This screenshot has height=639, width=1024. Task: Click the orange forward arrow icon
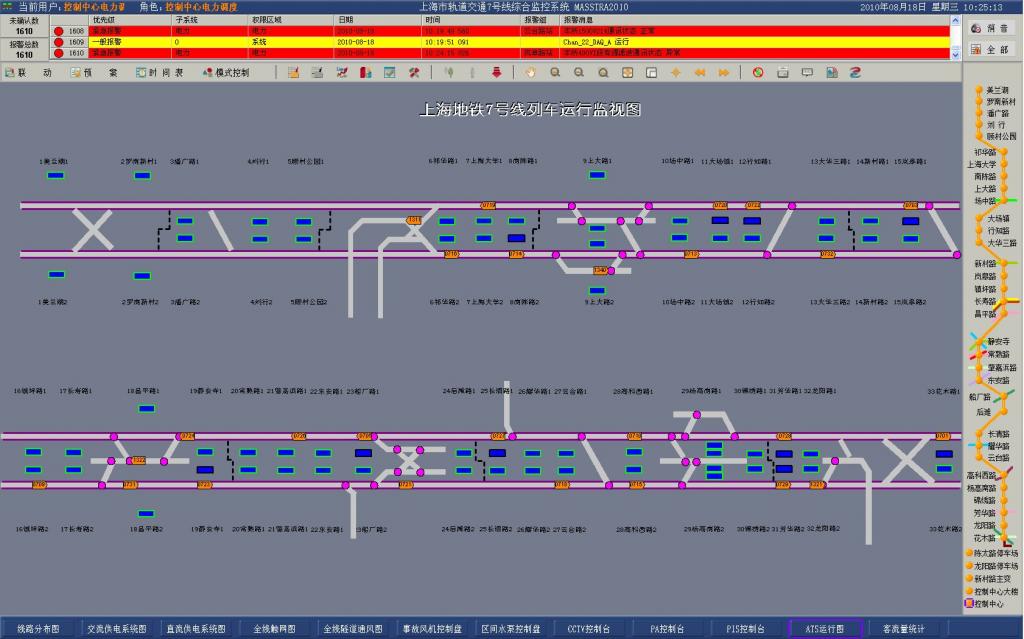tap(722, 73)
